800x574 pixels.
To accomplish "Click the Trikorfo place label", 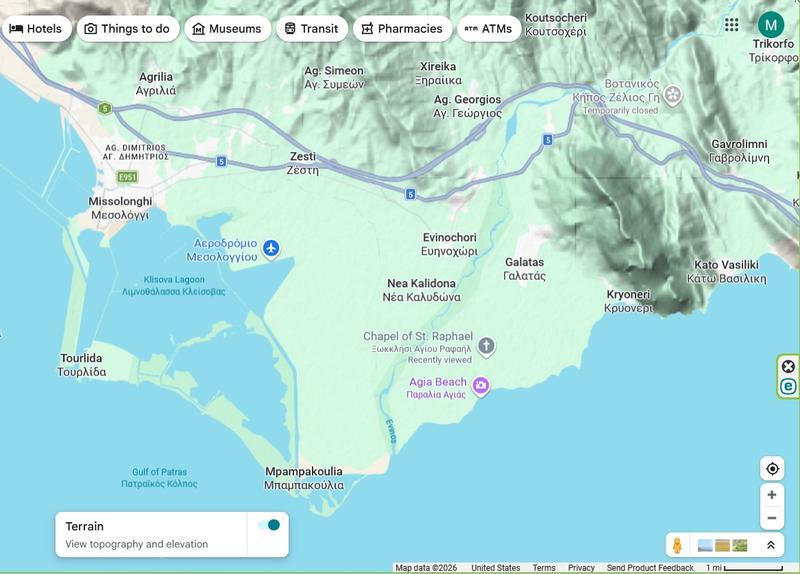I will [x=774, y=51].
